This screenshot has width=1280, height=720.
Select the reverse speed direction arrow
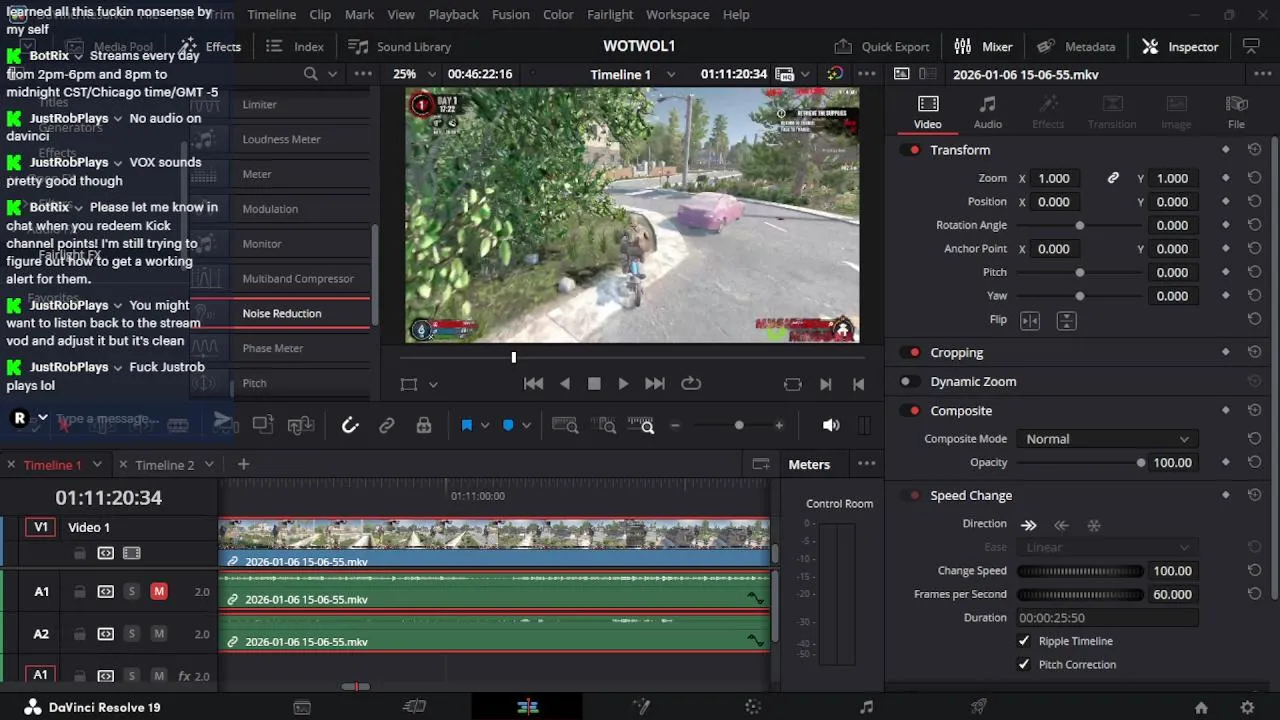[1062, 525]
